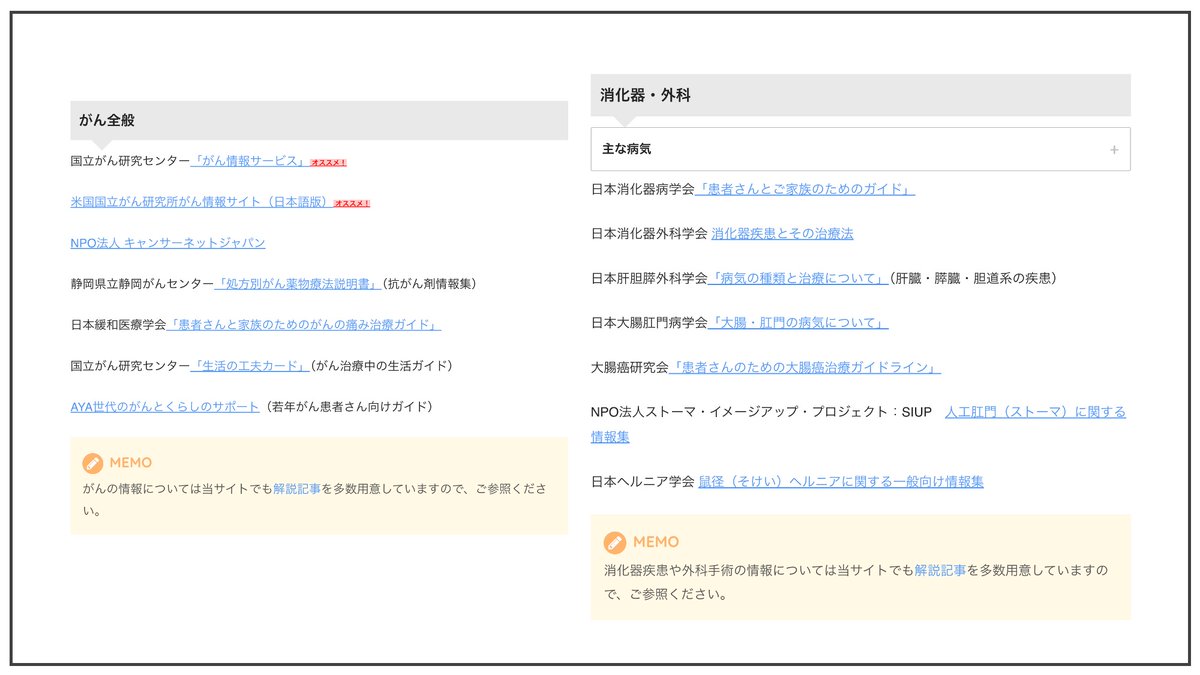Click 解説記事 link in the がん全般 memo

pyautogui.click(x=297, y=489)
